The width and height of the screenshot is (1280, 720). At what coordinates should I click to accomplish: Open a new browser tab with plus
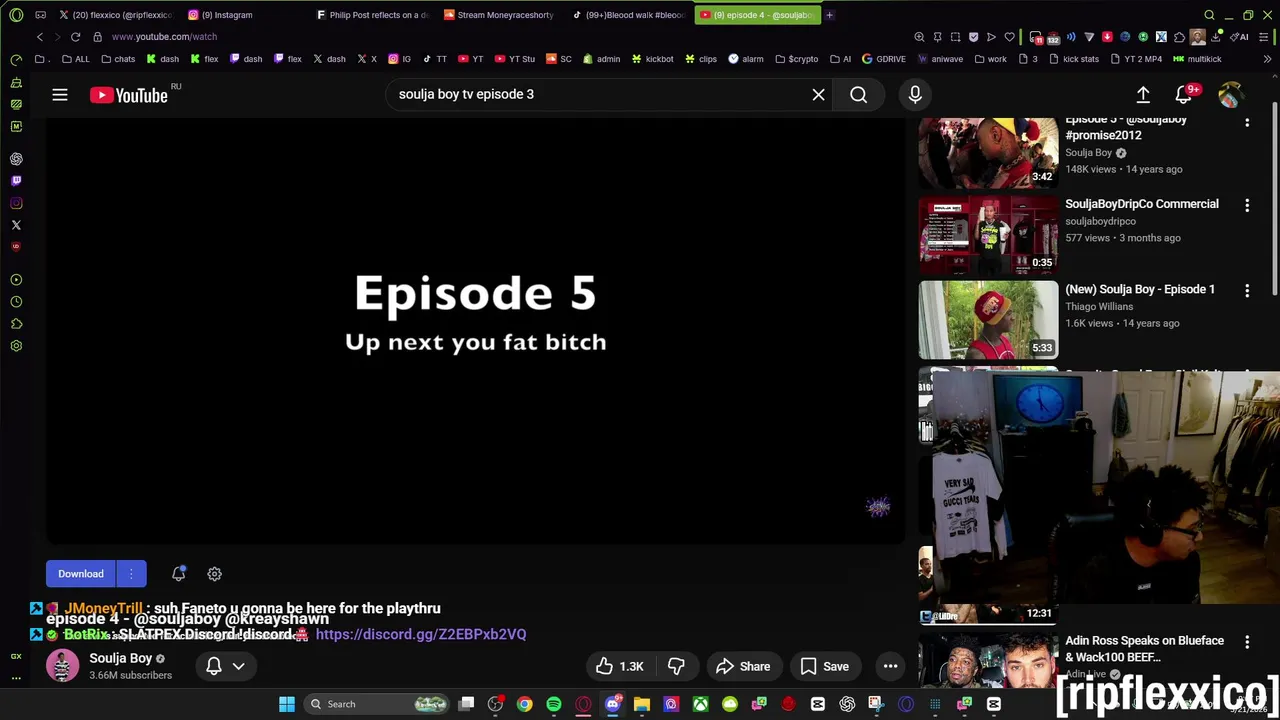[829, 15]
